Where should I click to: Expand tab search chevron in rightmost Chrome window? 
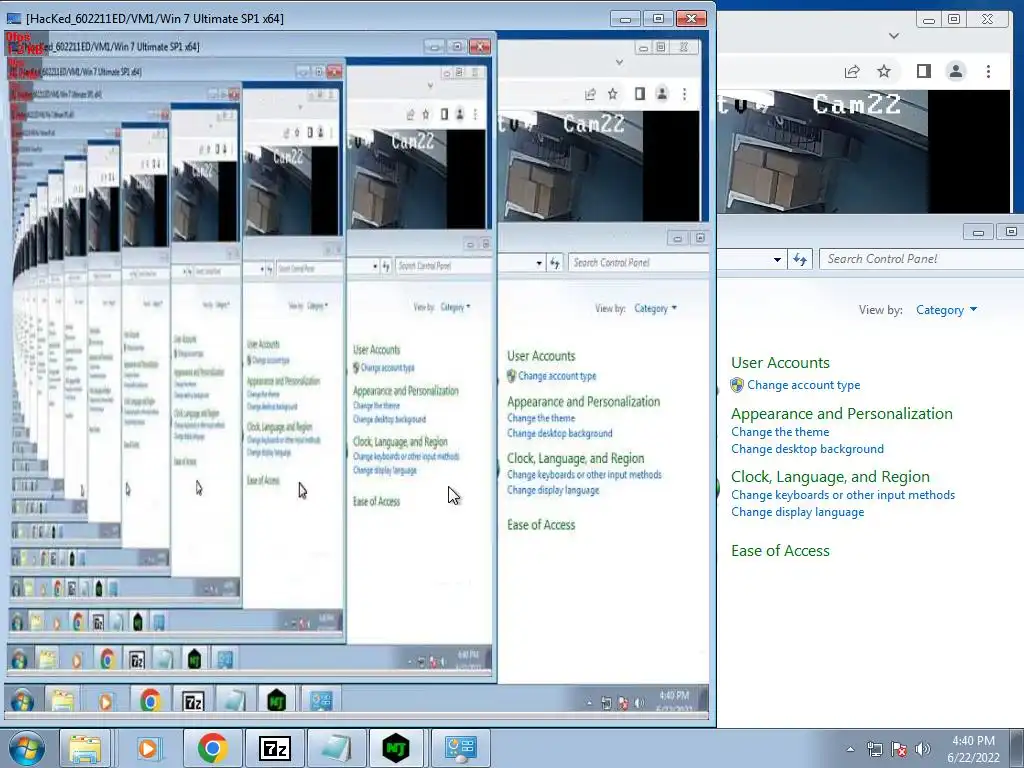tap(893, 36)
